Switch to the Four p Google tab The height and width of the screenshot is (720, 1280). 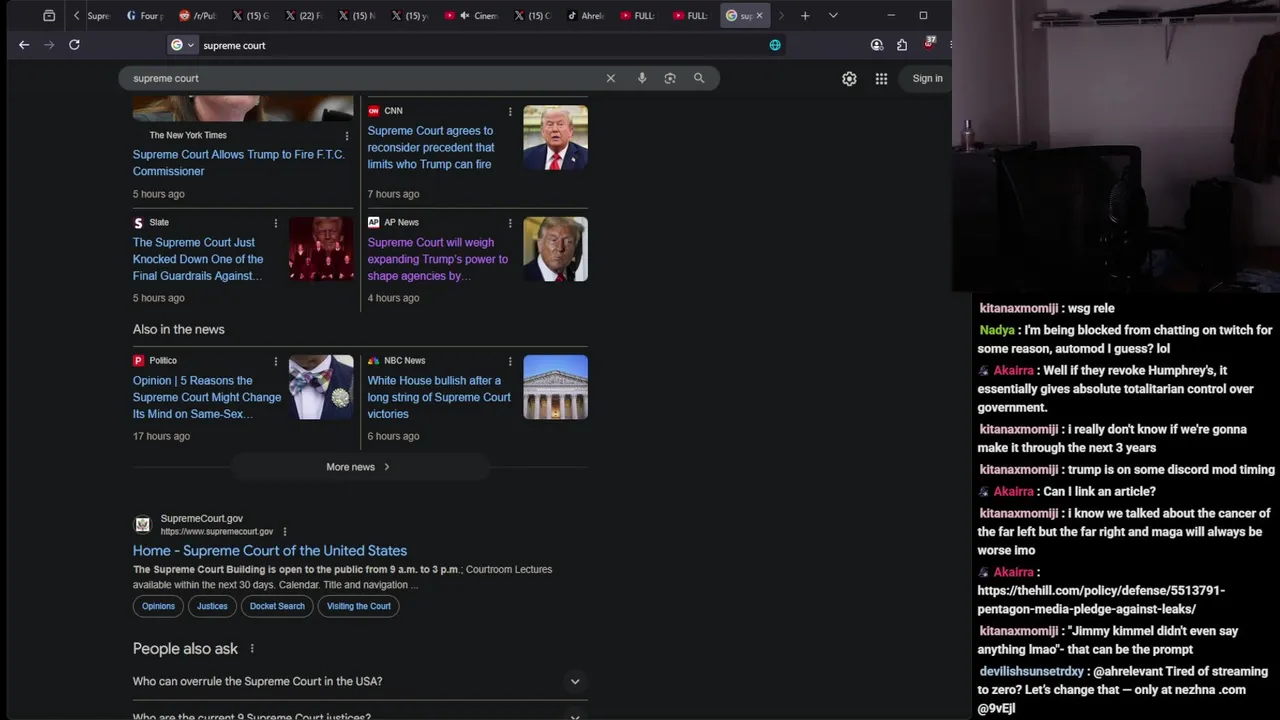pos(145,16)
